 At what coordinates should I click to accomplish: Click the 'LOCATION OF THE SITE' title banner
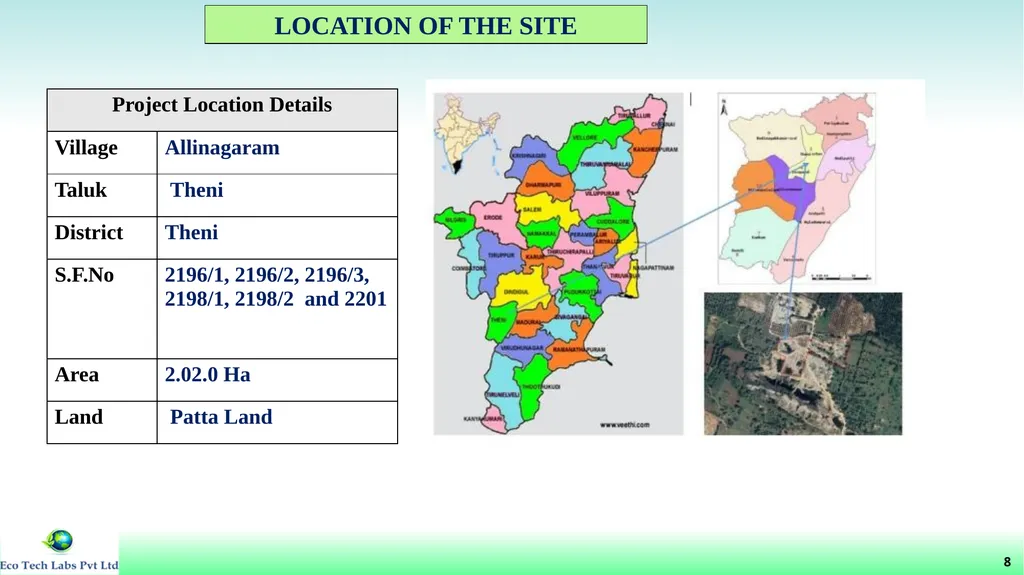(x=426, y=25)
